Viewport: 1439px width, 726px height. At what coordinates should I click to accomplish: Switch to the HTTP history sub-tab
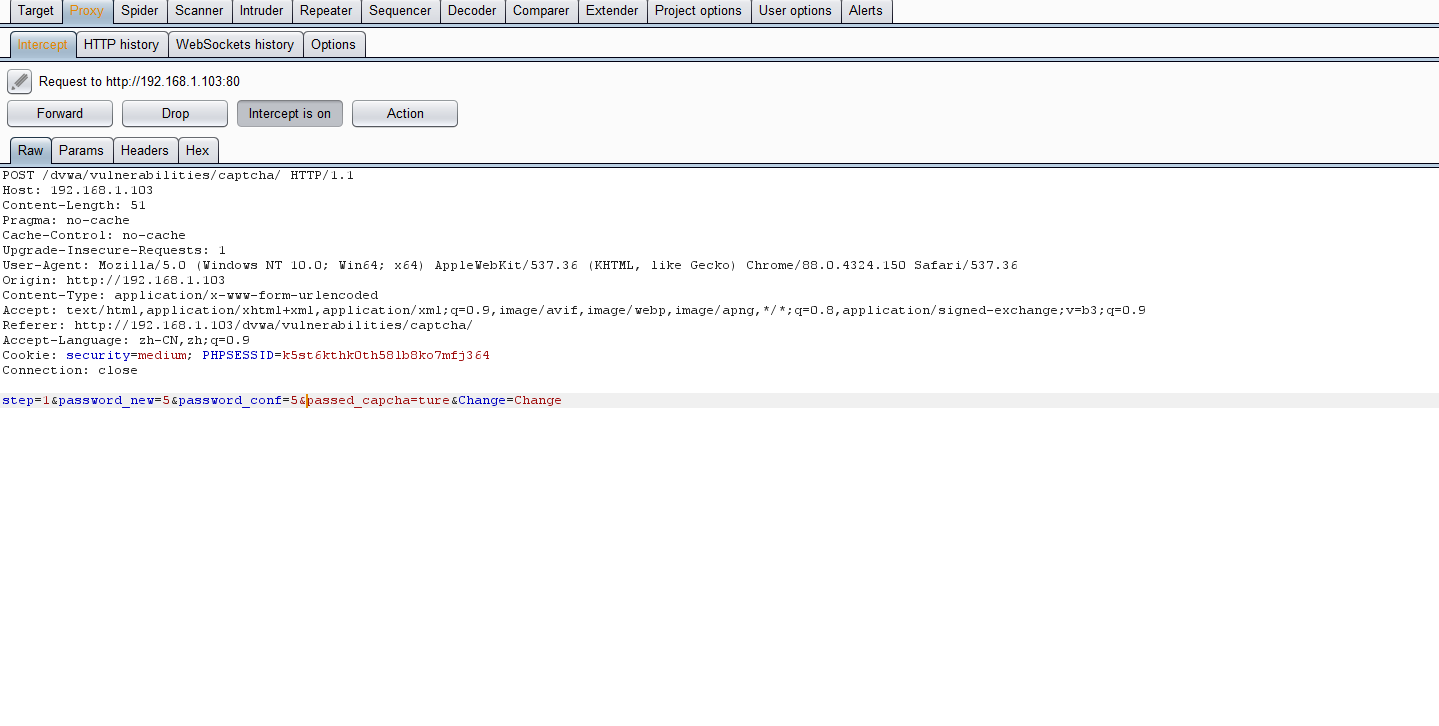click(121, 45)
